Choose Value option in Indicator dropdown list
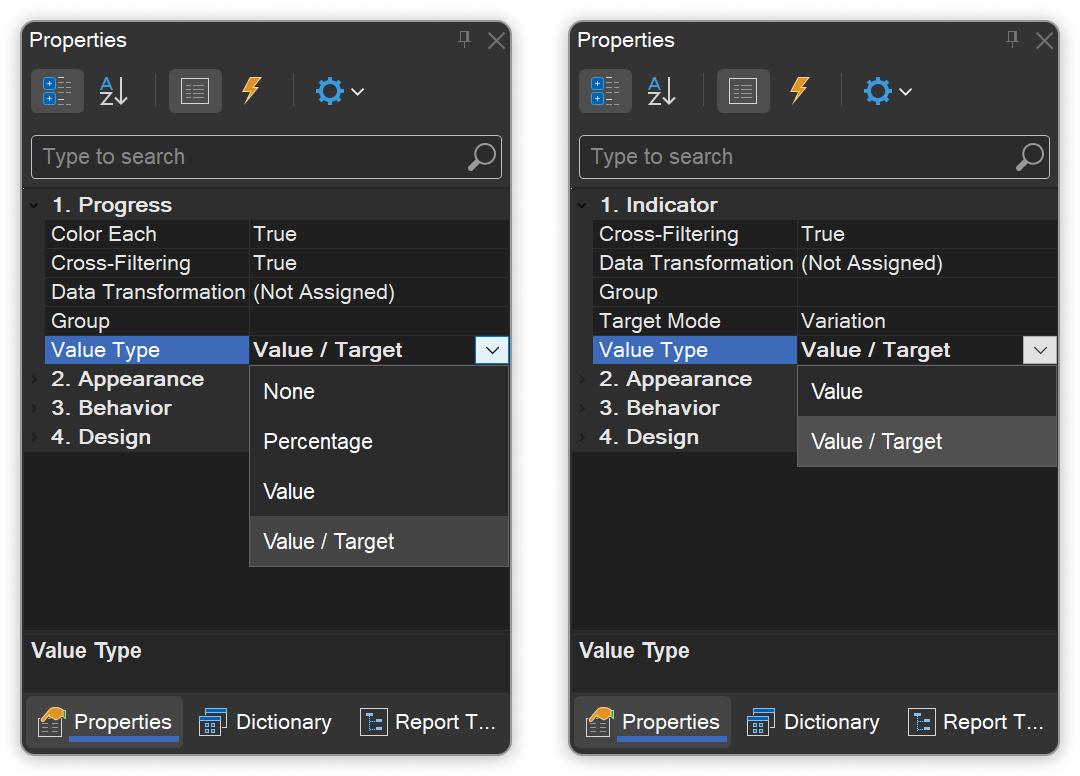Viewport: 1080px width, 776px height. tap(837, 392)
